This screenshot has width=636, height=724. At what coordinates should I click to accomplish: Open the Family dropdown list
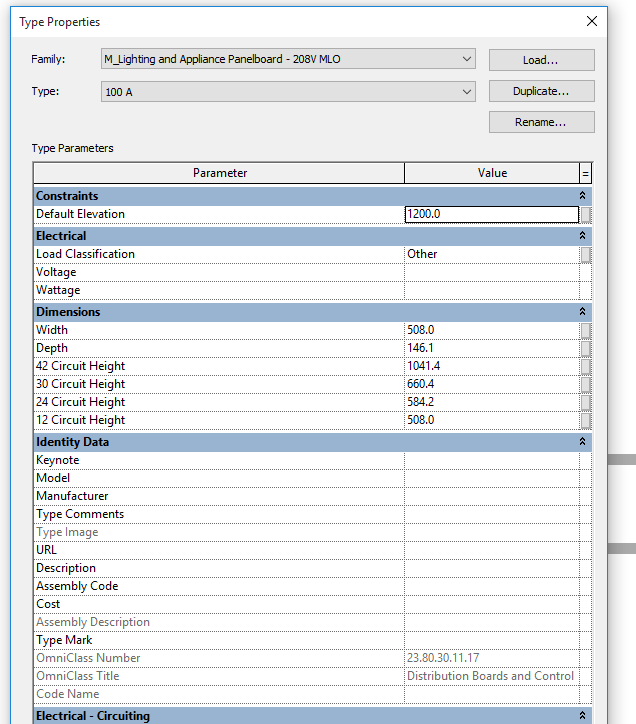(x=288, y=59)
